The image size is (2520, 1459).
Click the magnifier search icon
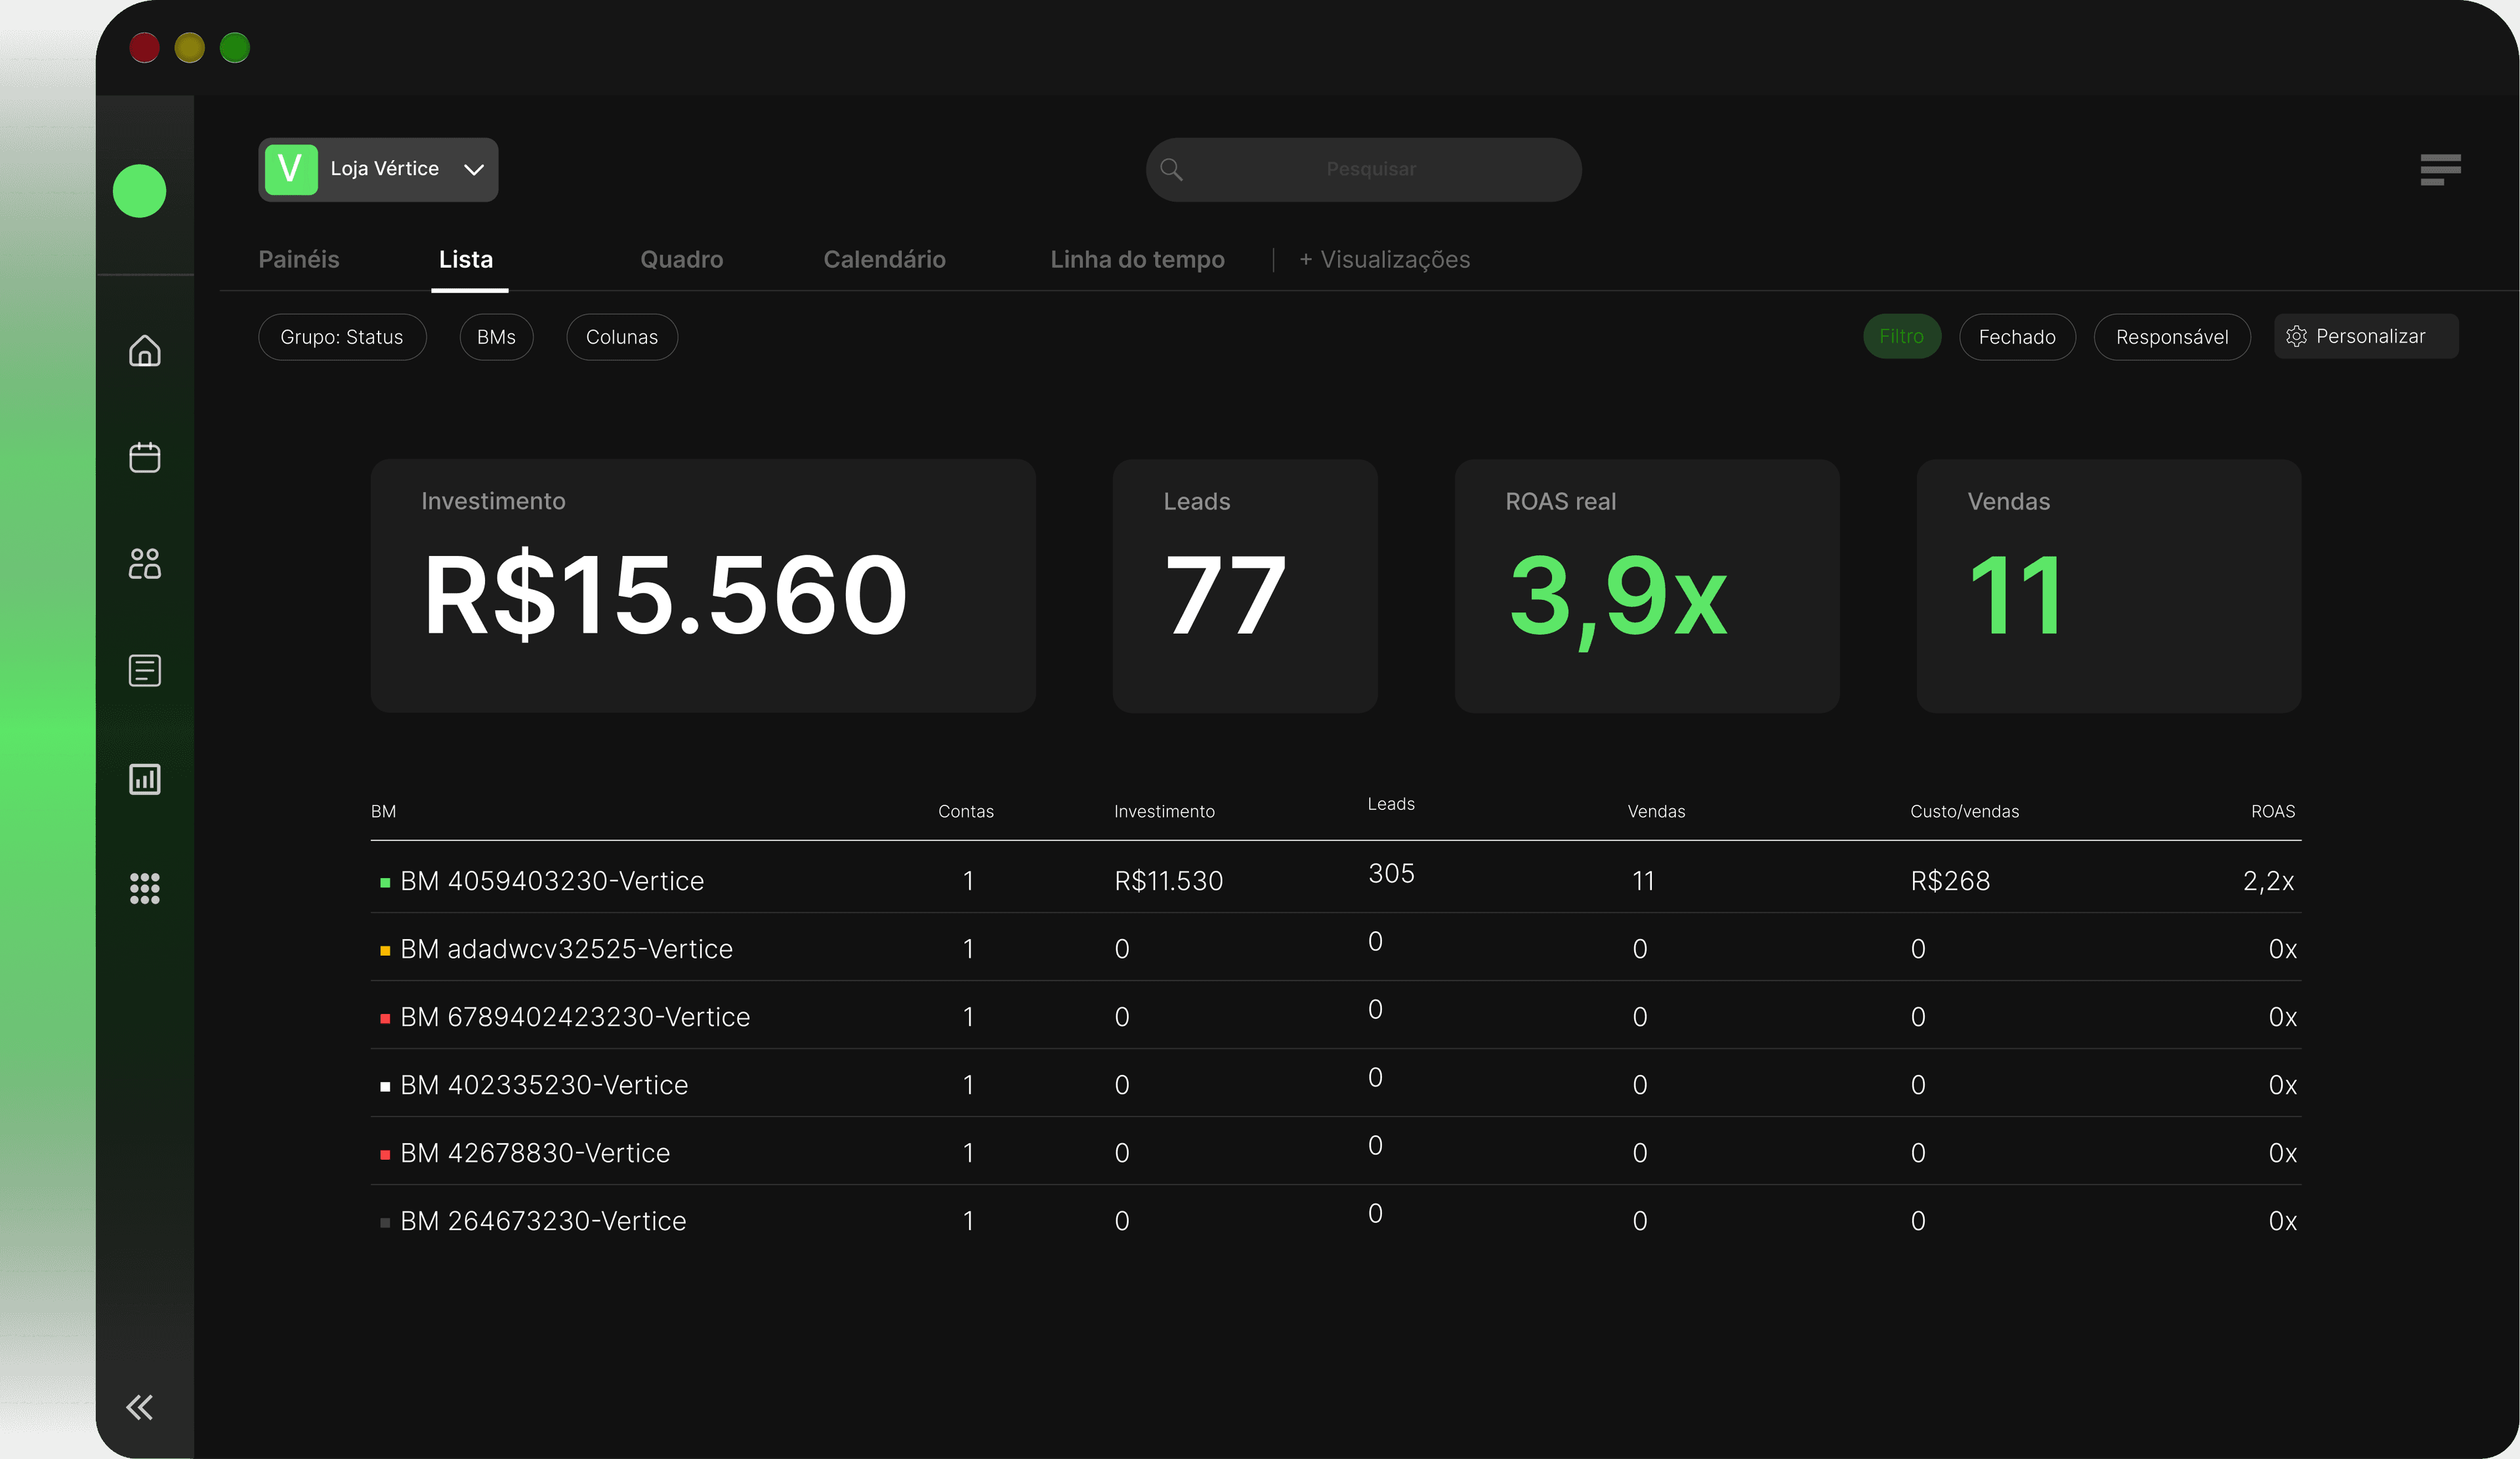(x=1171, y=170)
